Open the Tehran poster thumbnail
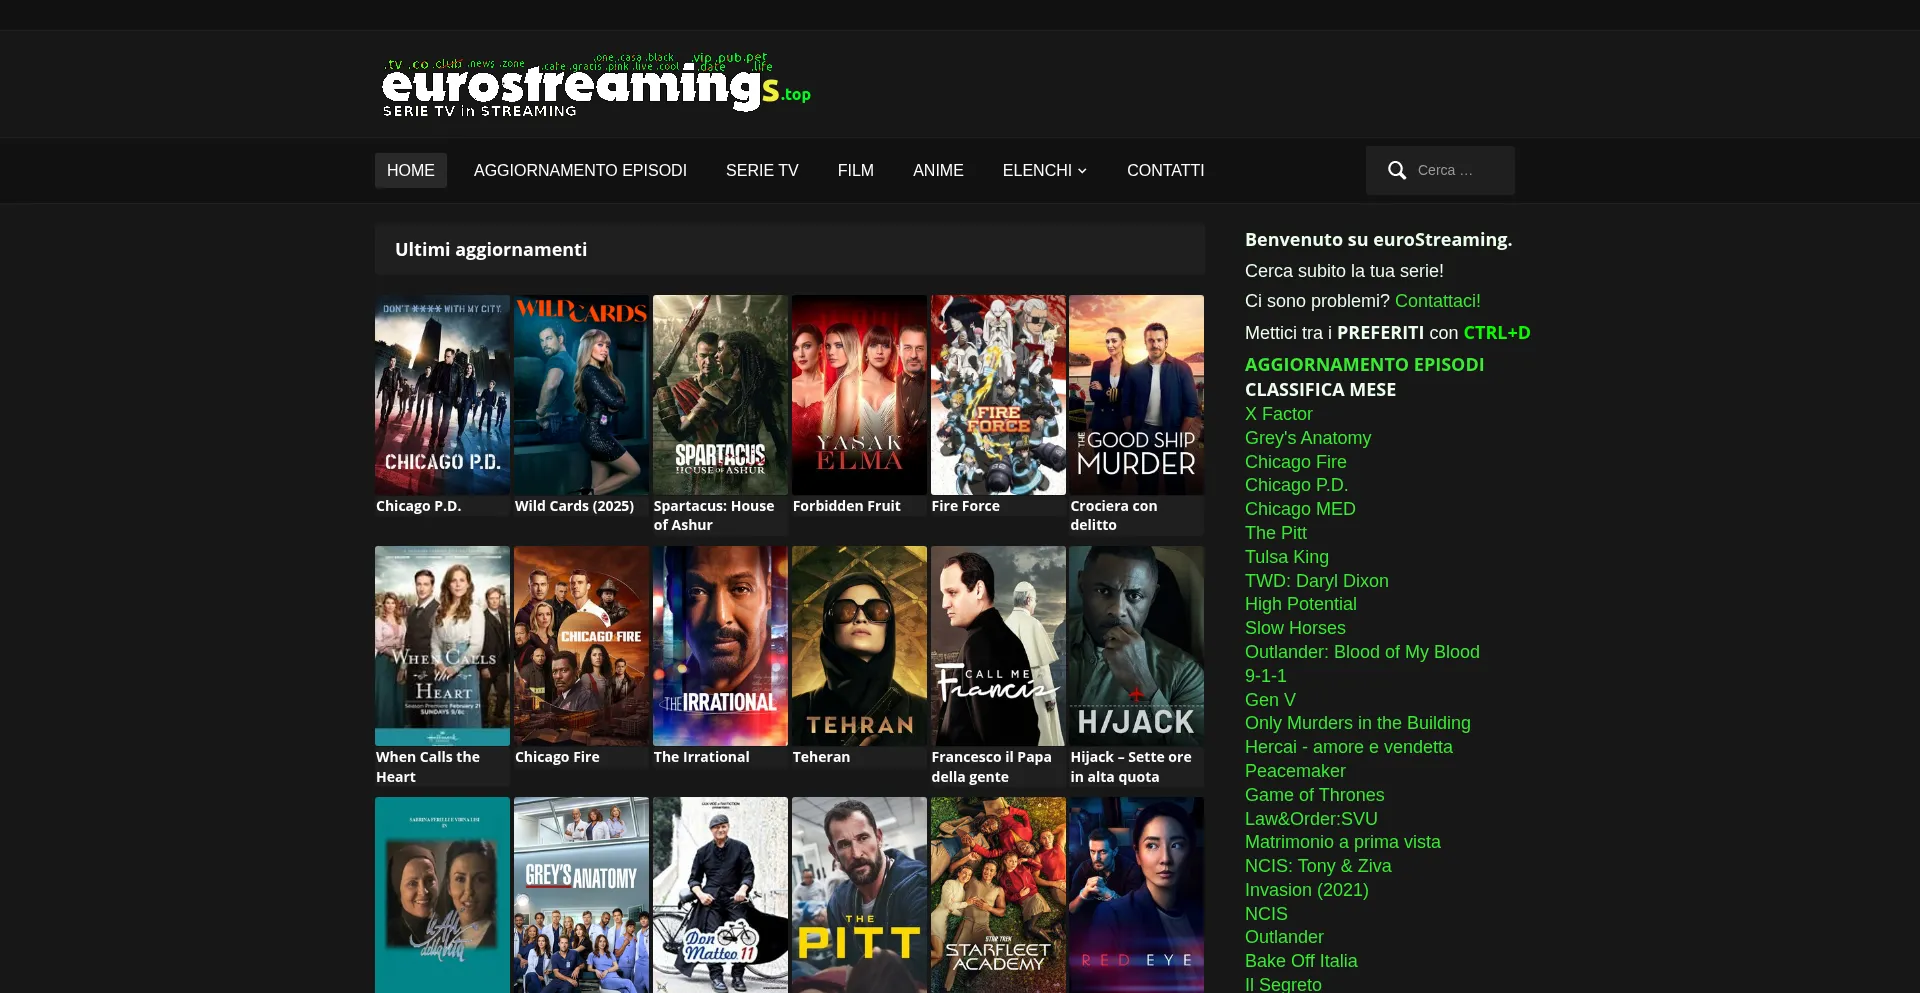This screenshot has height=993, width=1920. pyautogui.click(x=859, y=646)
